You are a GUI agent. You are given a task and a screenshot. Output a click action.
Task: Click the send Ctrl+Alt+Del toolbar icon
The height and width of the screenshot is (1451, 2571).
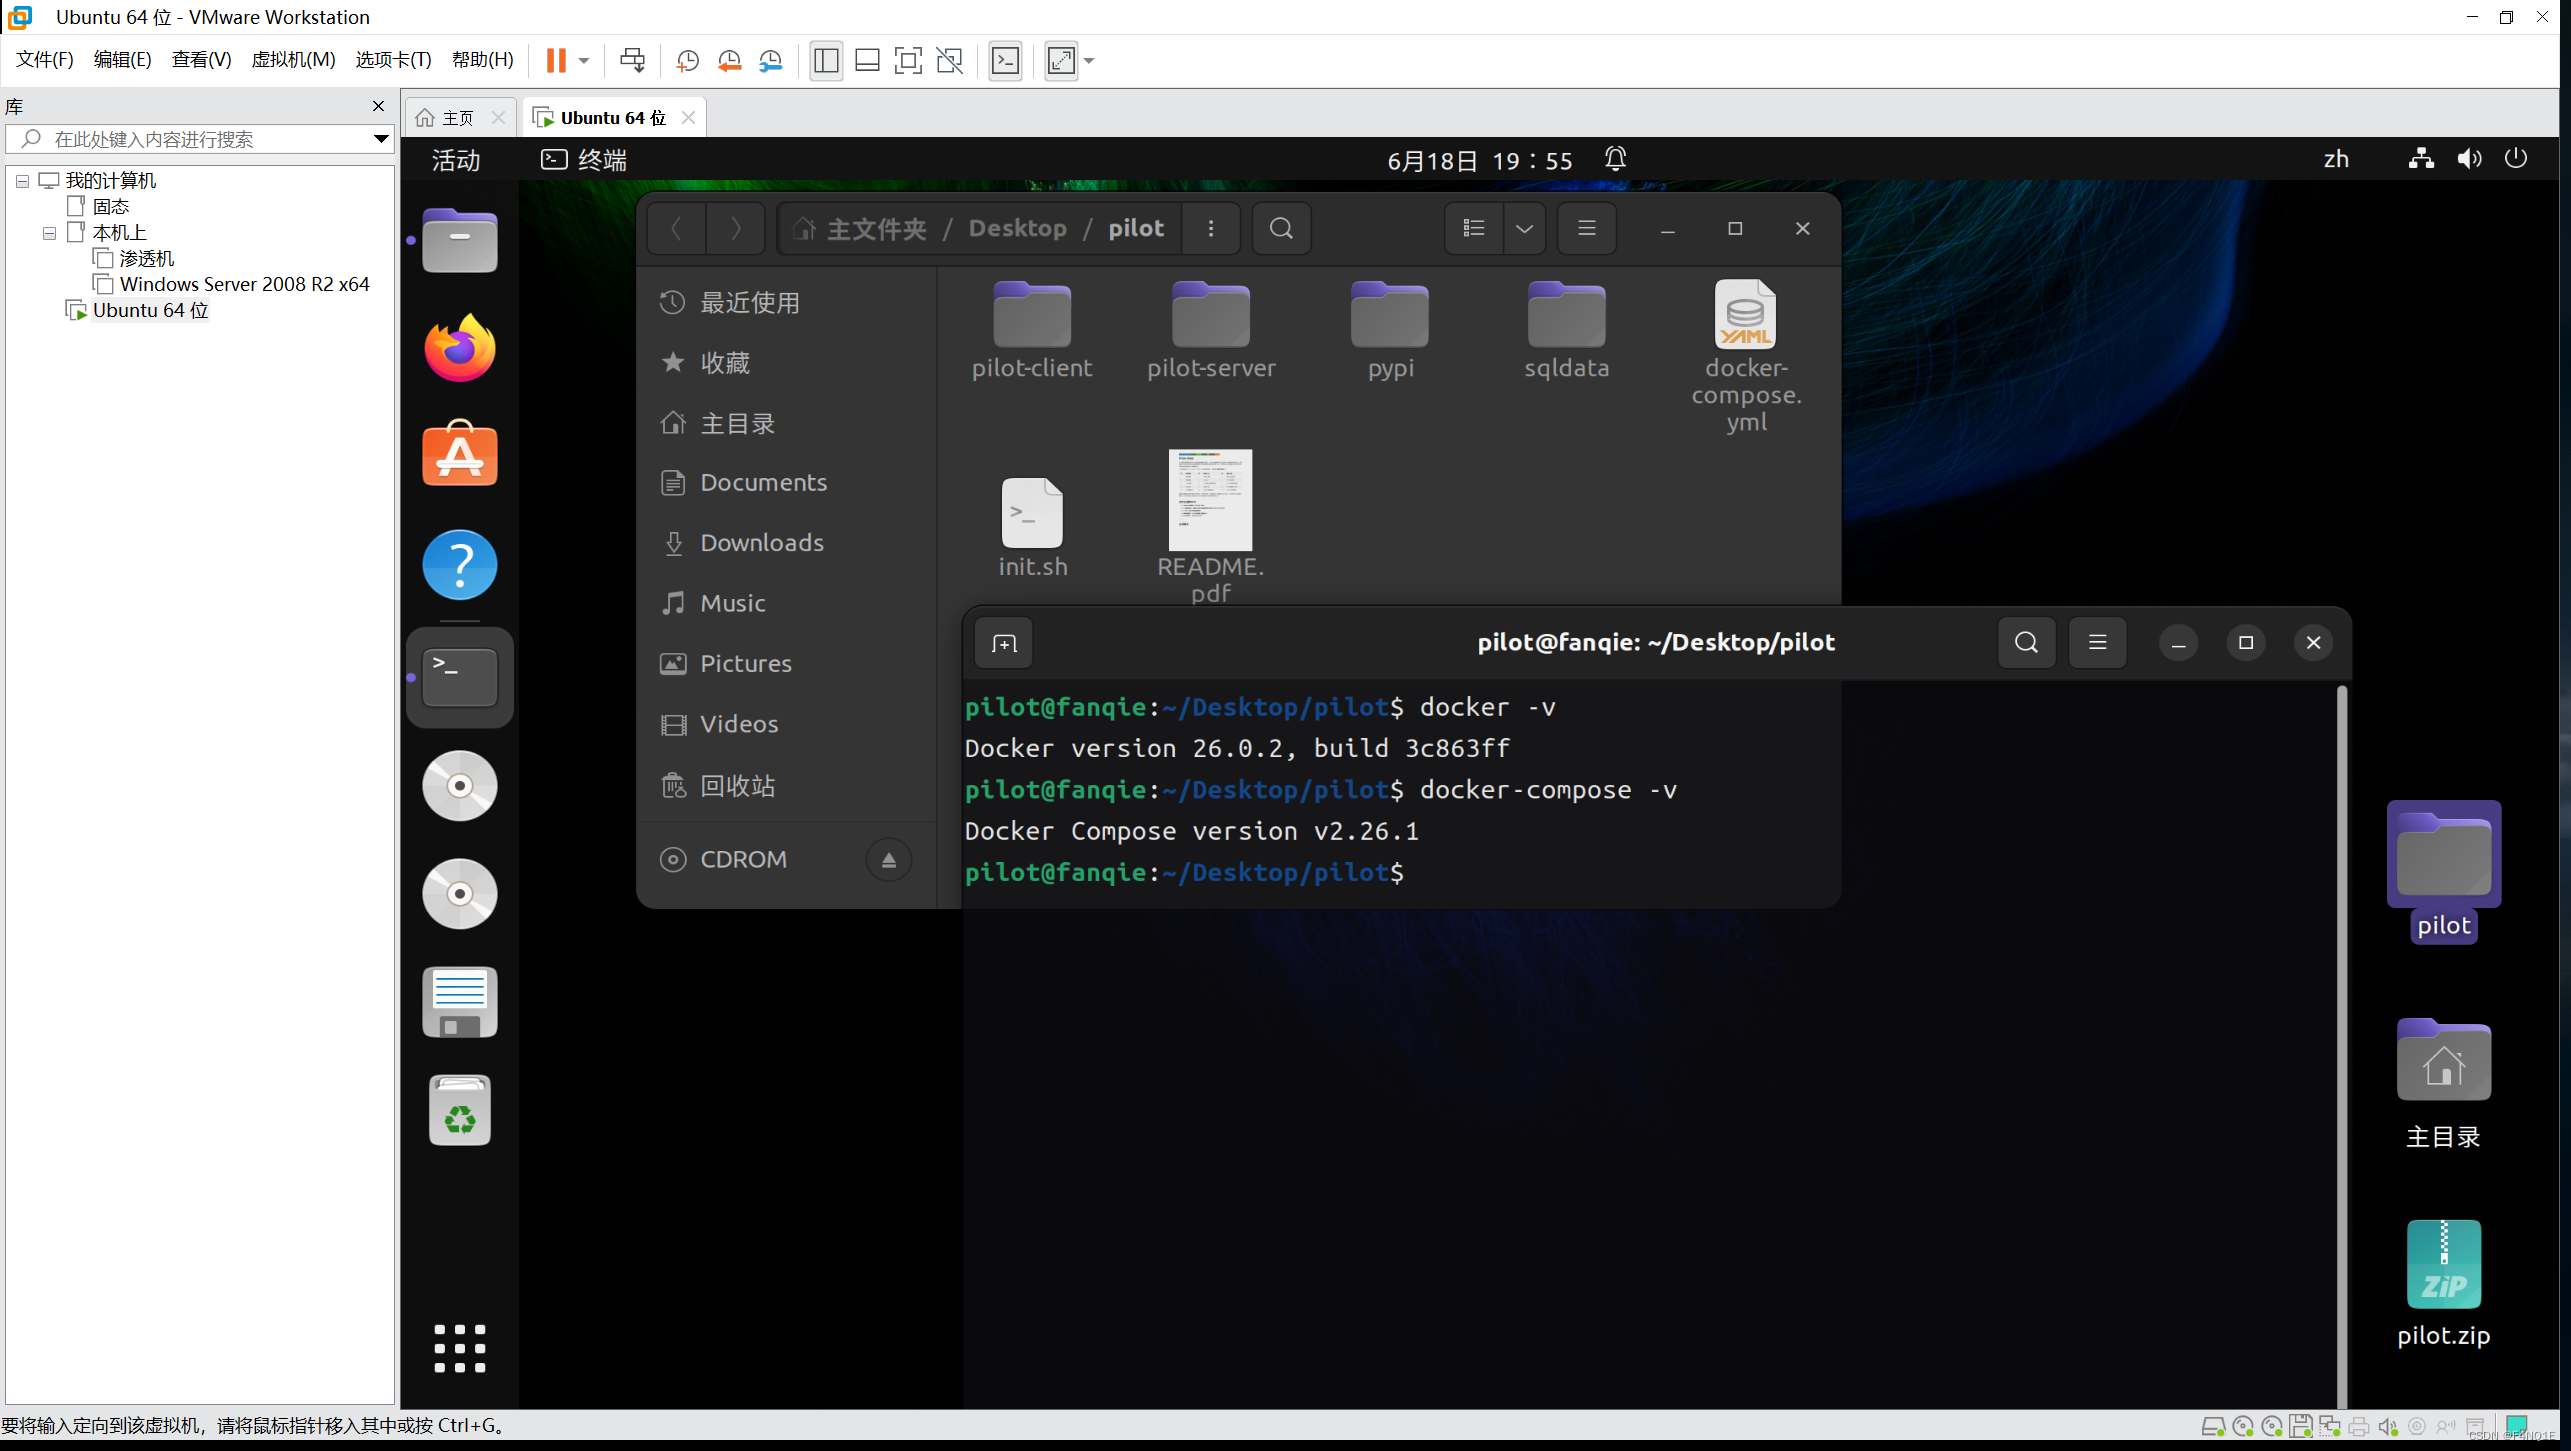point(632,61)
